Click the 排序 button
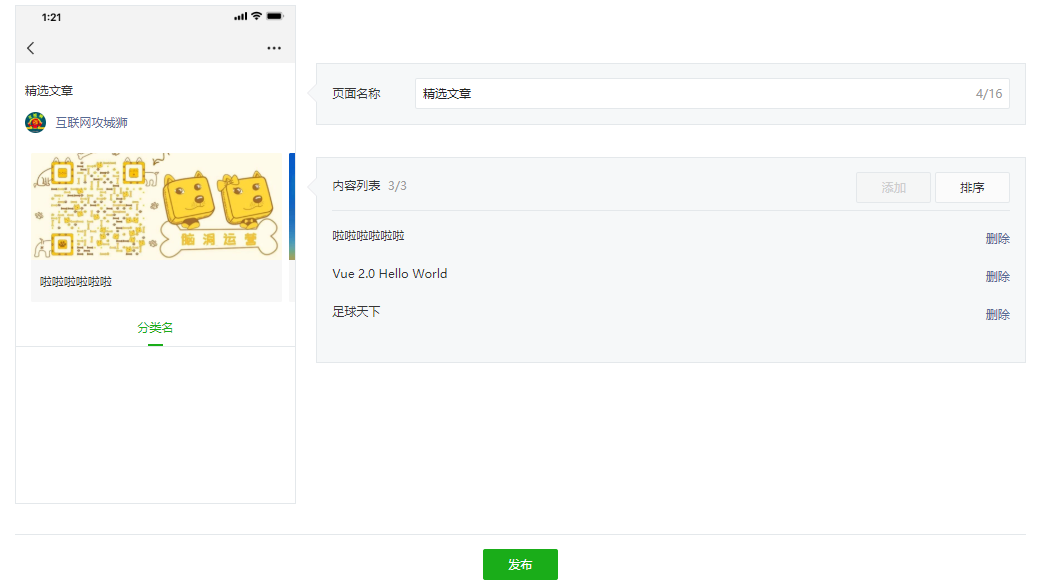Image resolution: width=1054 pixels, height=586 pixels. click(972, 187)
